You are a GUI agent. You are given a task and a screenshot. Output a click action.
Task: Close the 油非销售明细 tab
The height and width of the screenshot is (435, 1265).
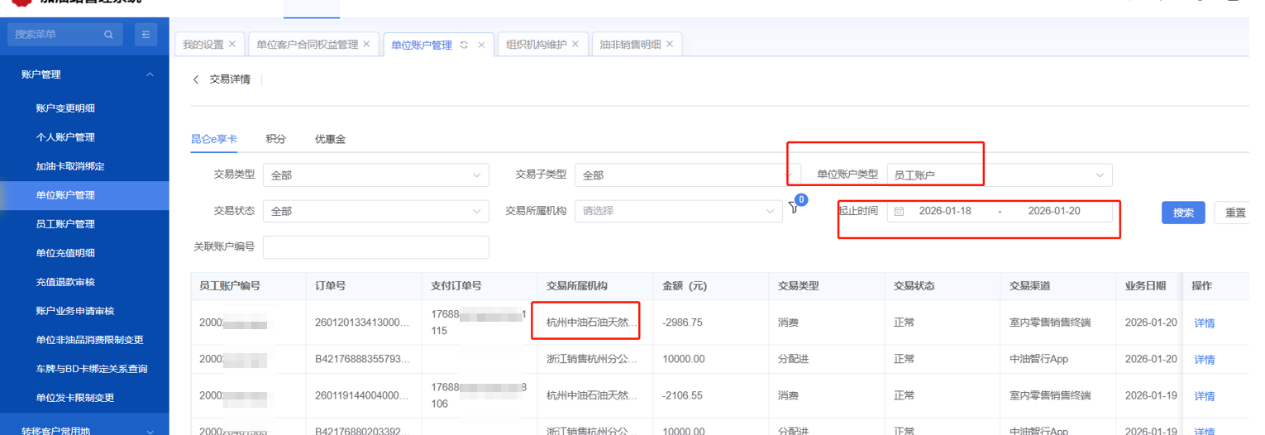669,44
